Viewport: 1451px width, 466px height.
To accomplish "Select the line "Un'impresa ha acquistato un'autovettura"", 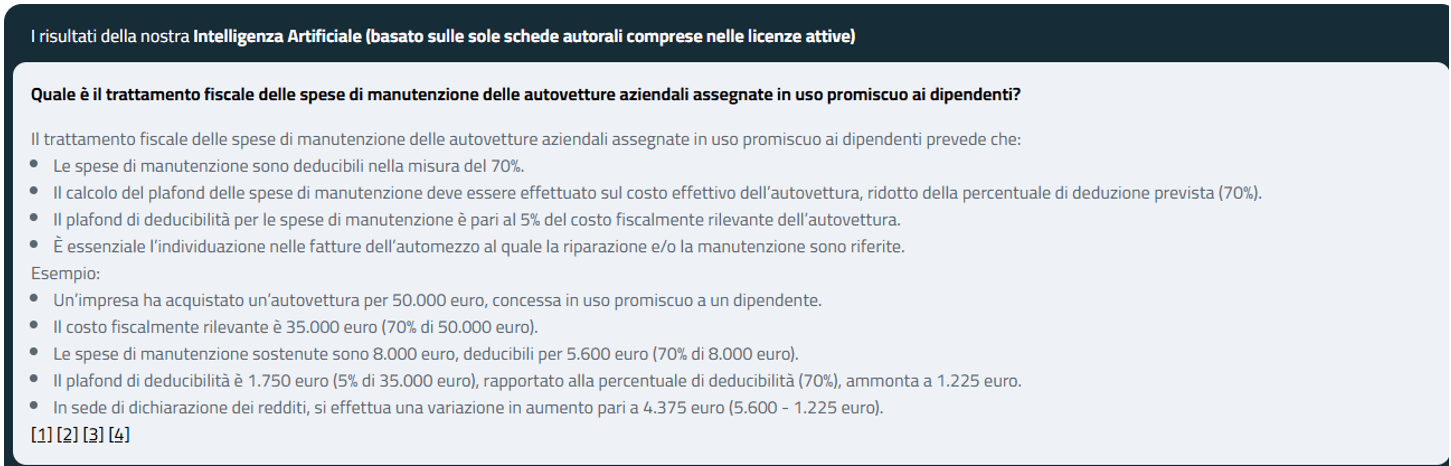I will pos(437,300).
